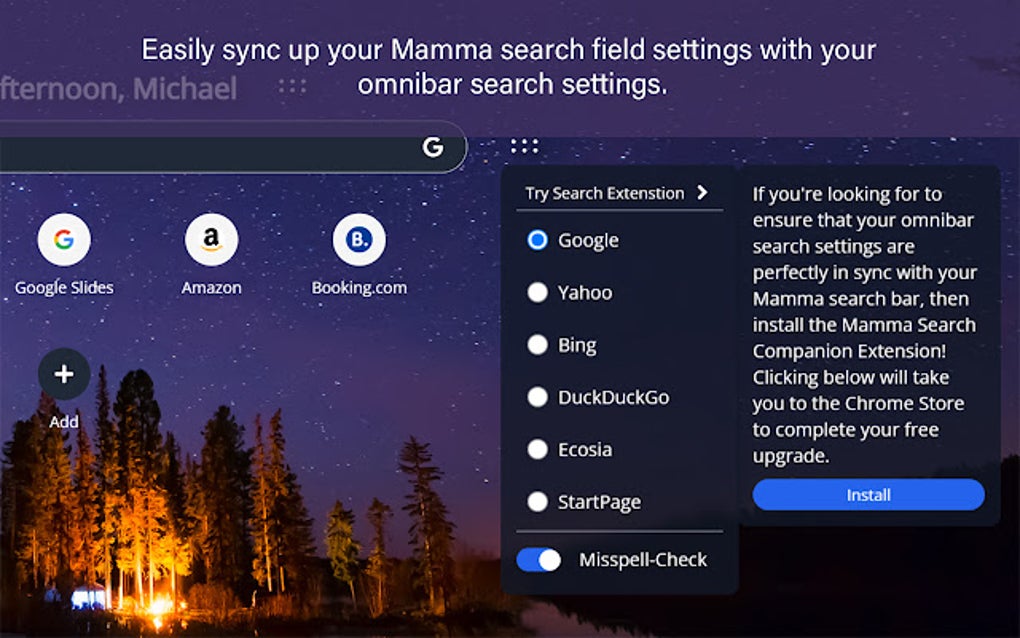Click the blue Install button
The height and width of the screenshot is (638, 1020).
click(x=868, y=495)
